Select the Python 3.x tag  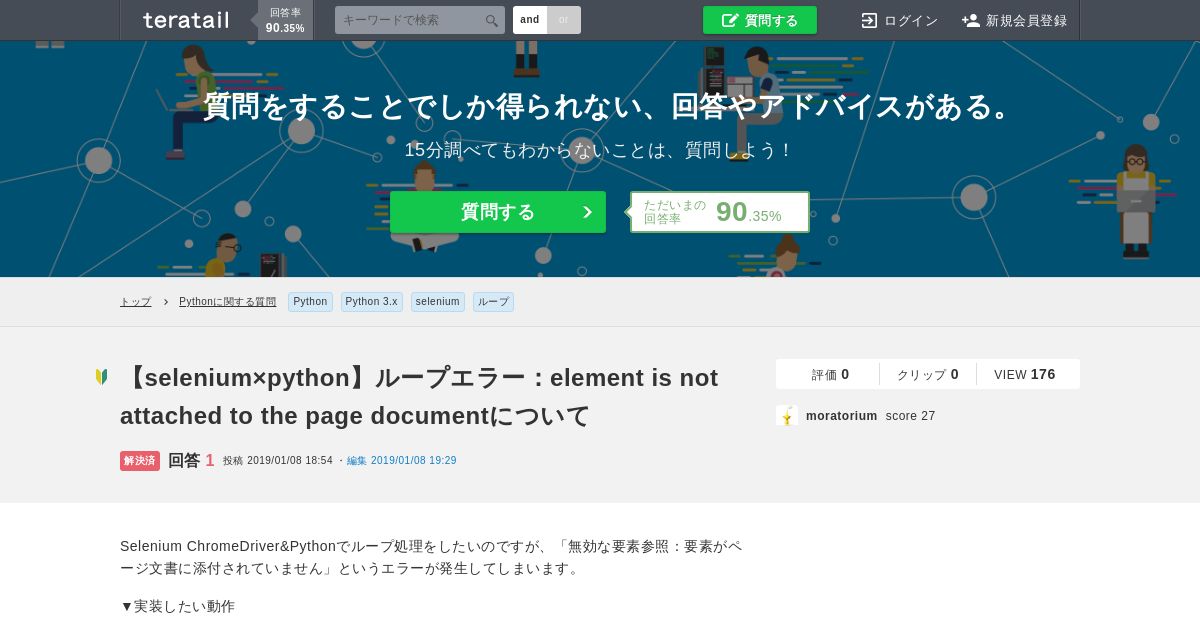[x=372, y=302]
